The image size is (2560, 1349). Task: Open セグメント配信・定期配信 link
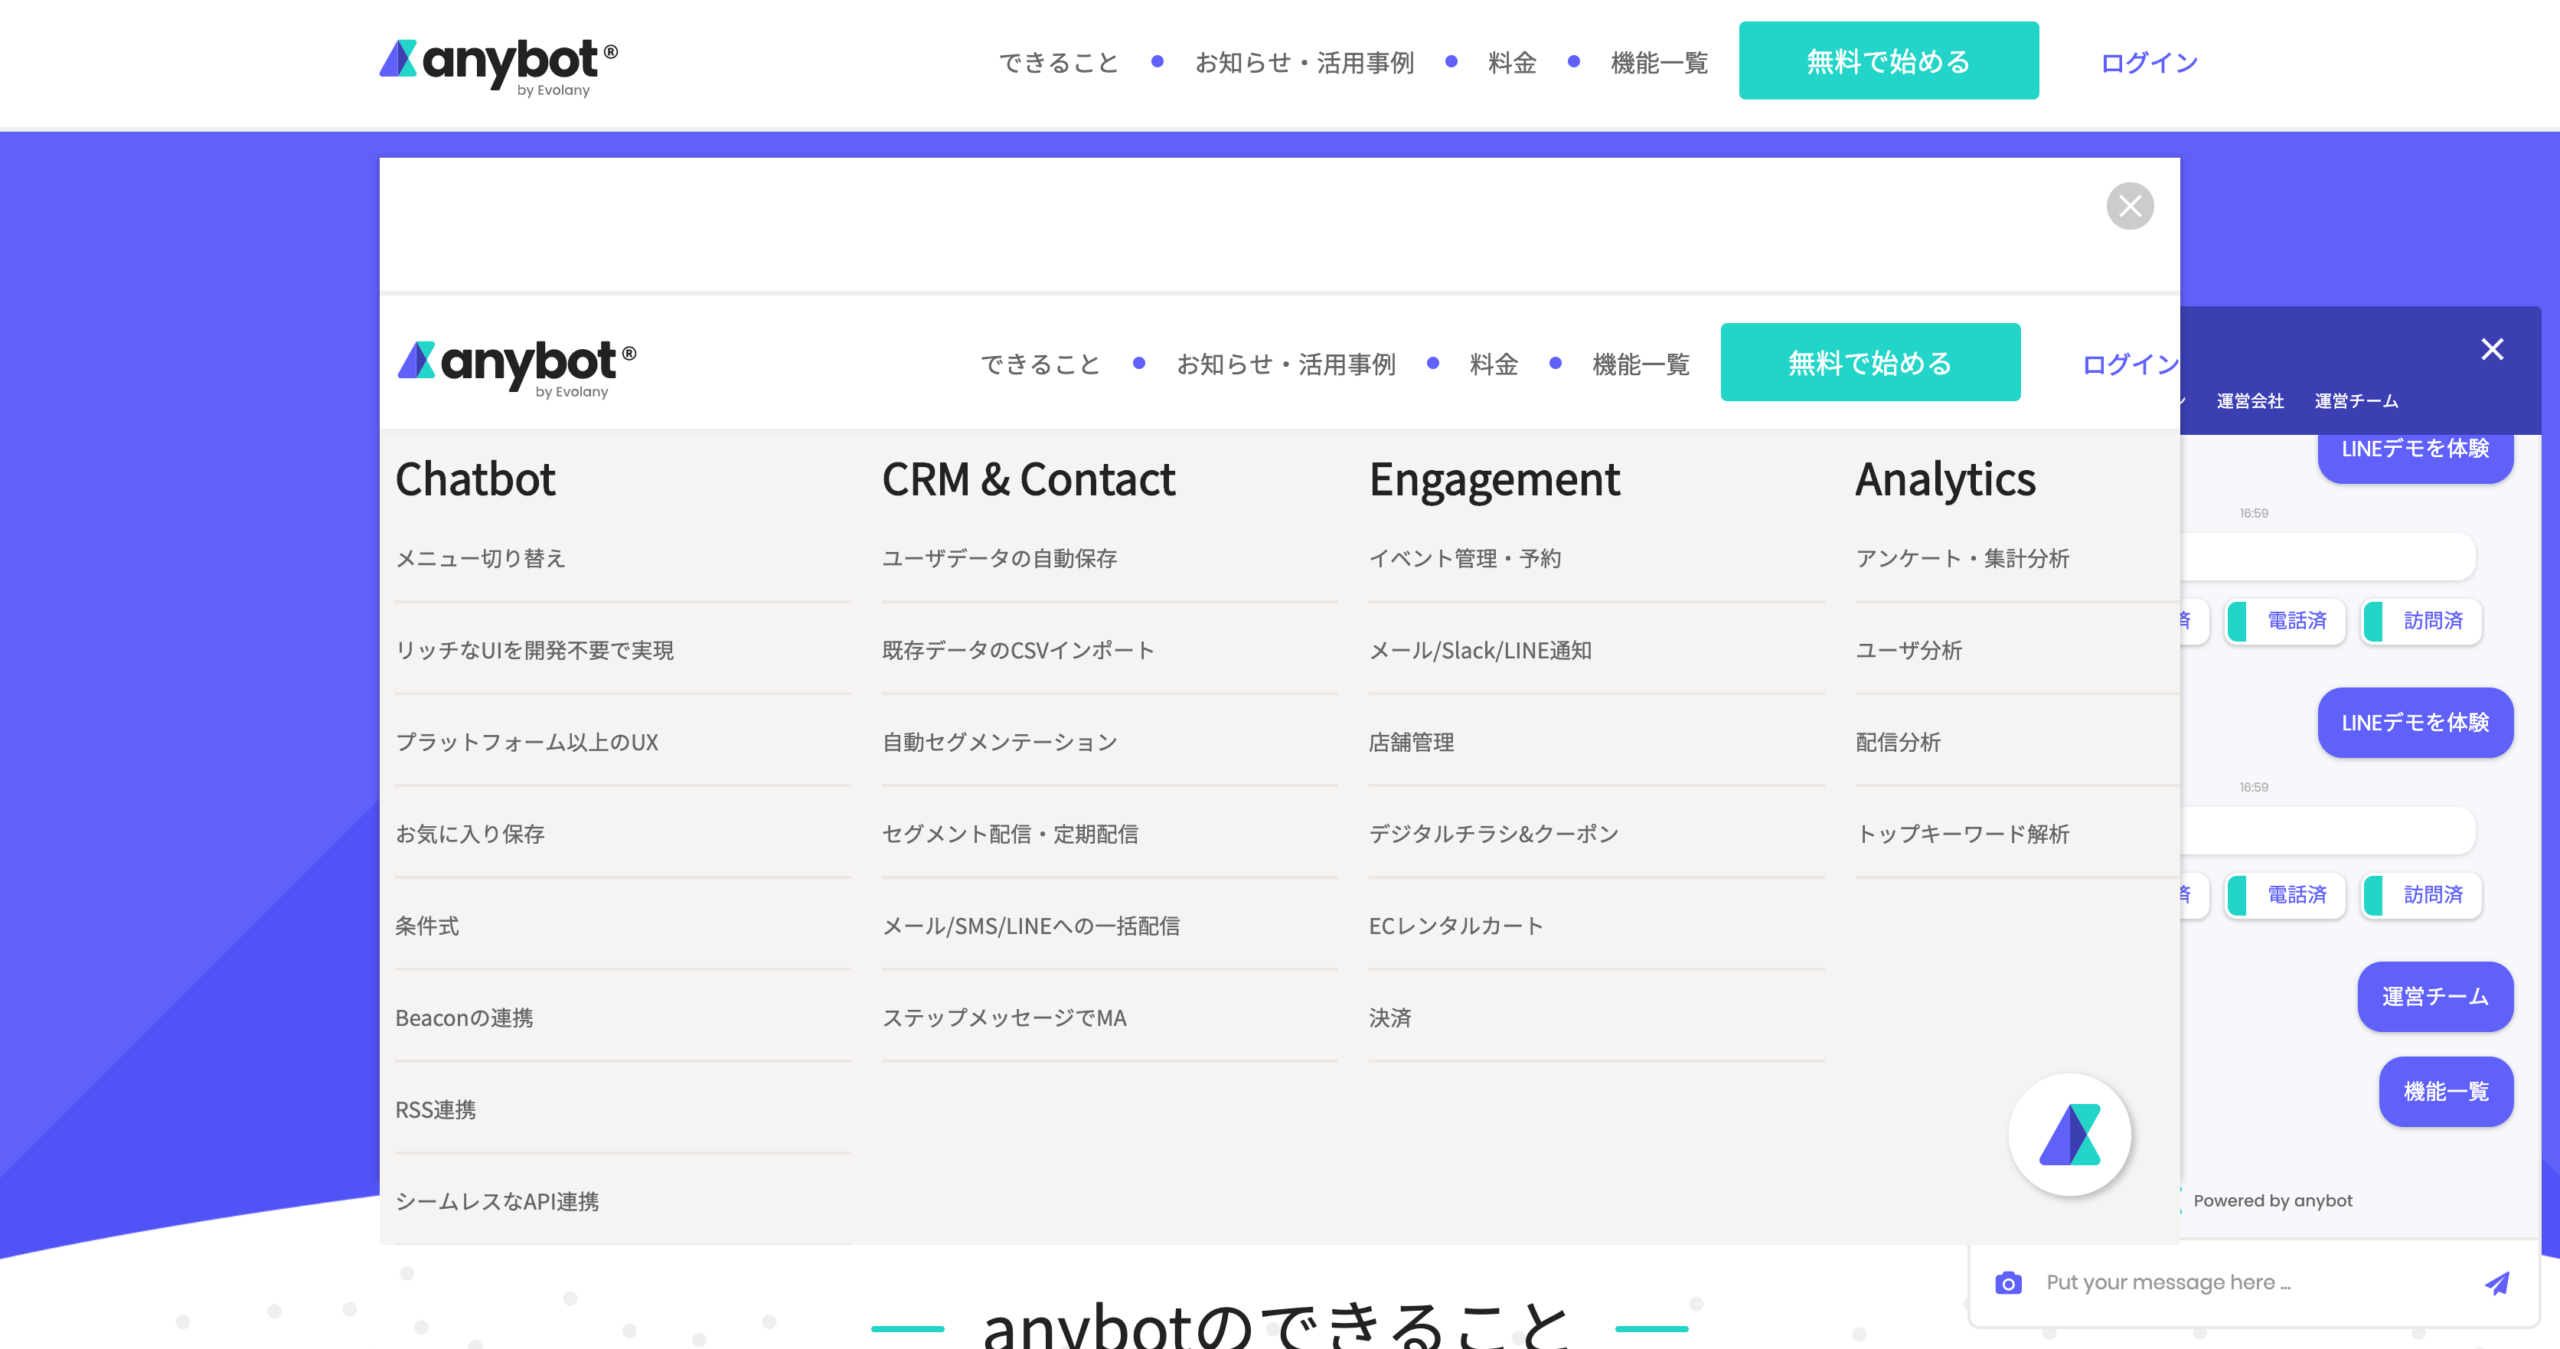[x=1010, y=834]
